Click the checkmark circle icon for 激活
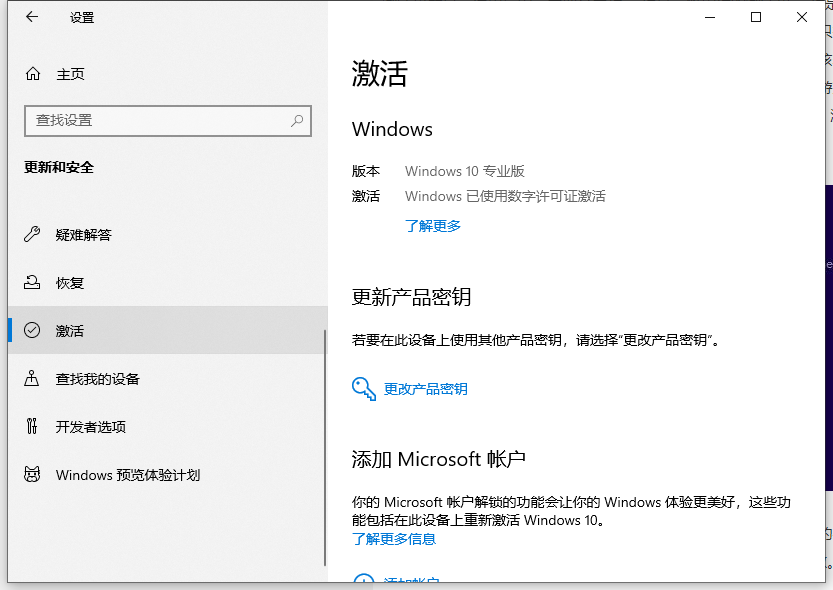Screen dimensions: 833x590 click(x=33, y=331)
